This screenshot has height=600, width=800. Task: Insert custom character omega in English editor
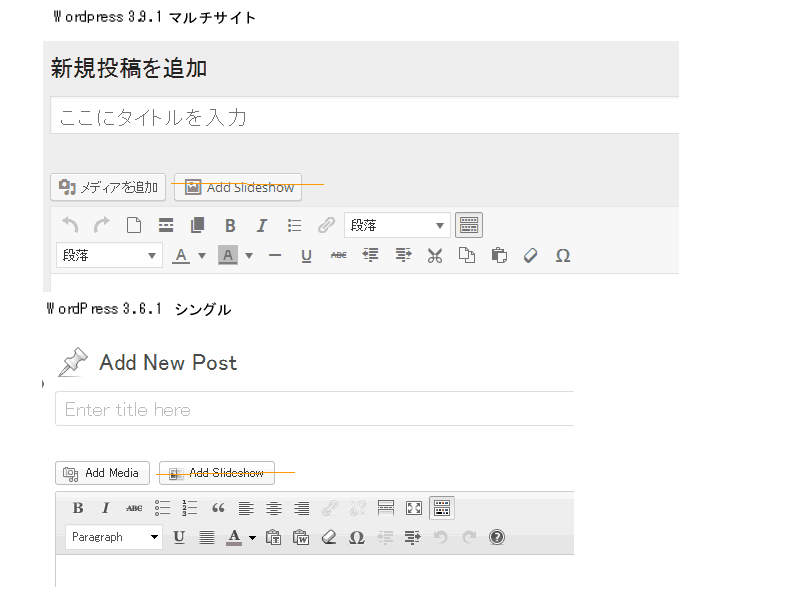[x=357, y=537]
